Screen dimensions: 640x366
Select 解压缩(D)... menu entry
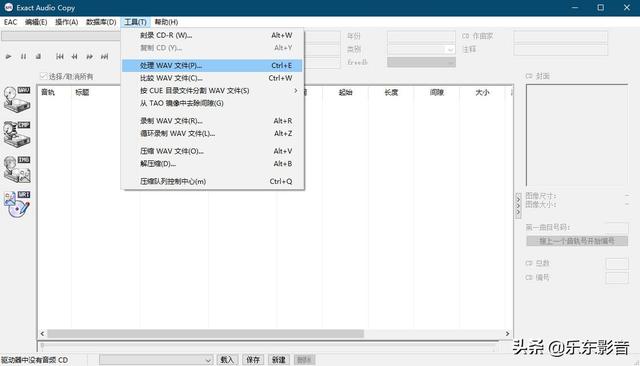click(x=212, y=164)
